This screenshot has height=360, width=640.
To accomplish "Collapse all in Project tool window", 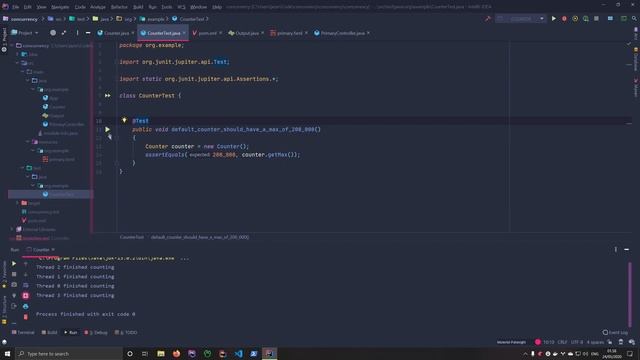I will click(64, 33).
